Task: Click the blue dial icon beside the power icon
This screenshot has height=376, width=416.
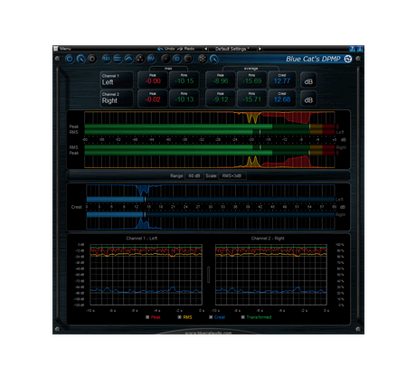Action: pyautogui.click(x=81, y=59)
